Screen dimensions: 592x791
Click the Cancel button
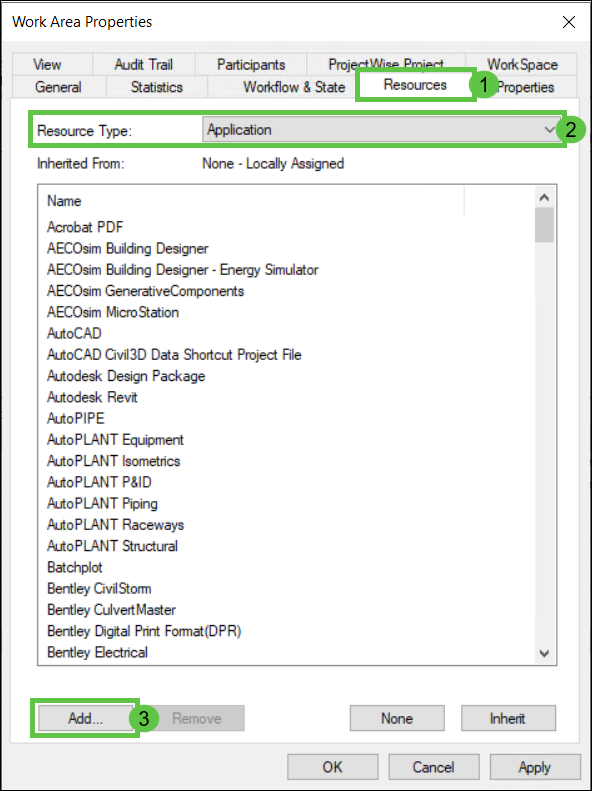[x=433, y=767]
